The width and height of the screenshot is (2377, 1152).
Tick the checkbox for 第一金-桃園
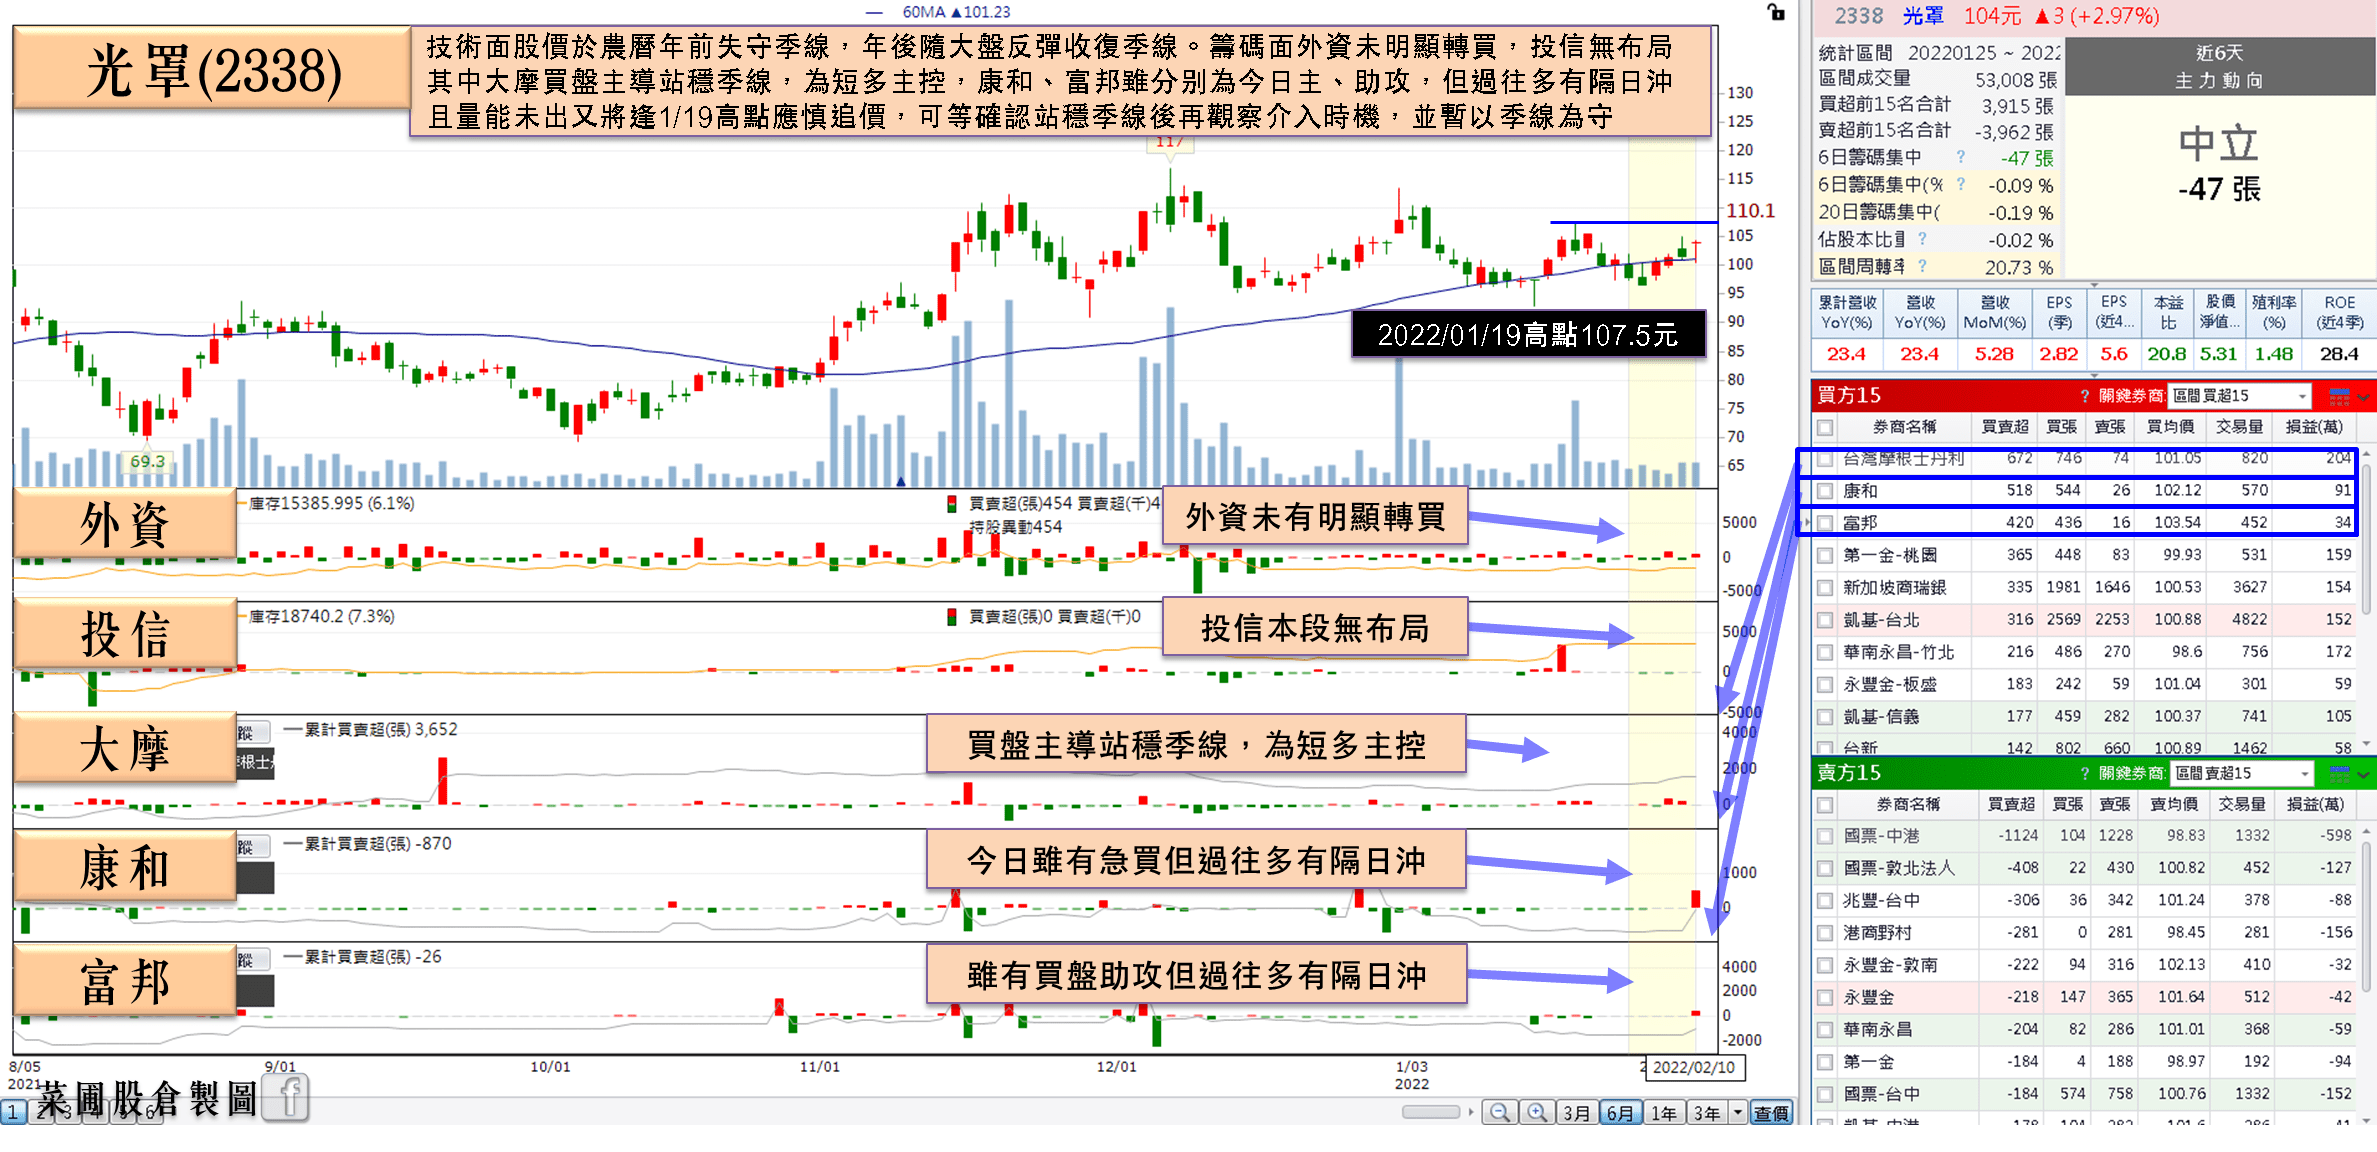1826,555
